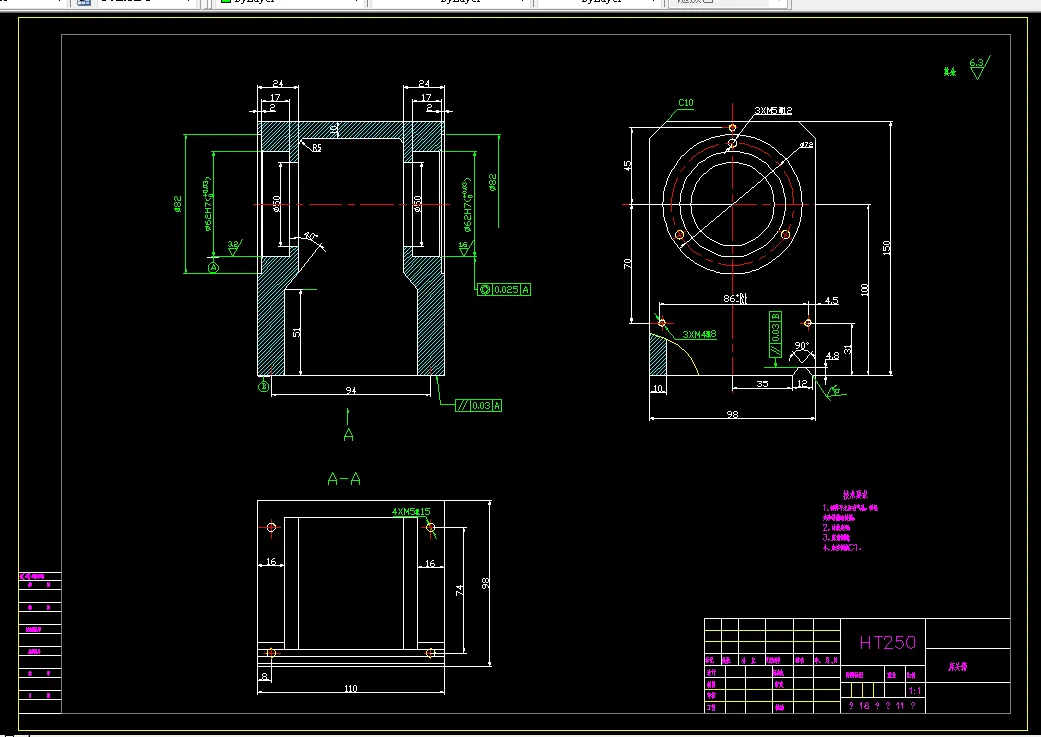Viewport: 1041px width, 737px height.
Task: Select the 86 hole spacing dimension
Action: tap(735, 298)
